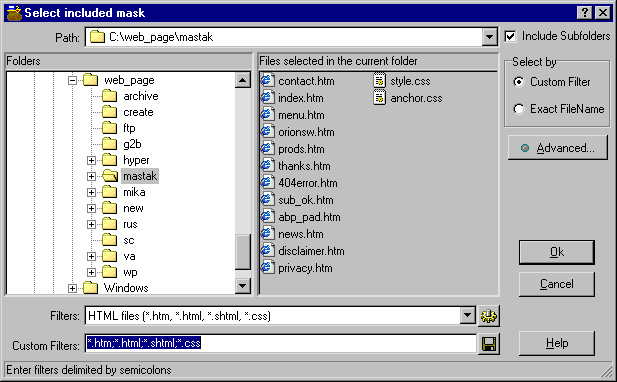
Task: Click the anchor.css file icon
Action: (379, 98)
